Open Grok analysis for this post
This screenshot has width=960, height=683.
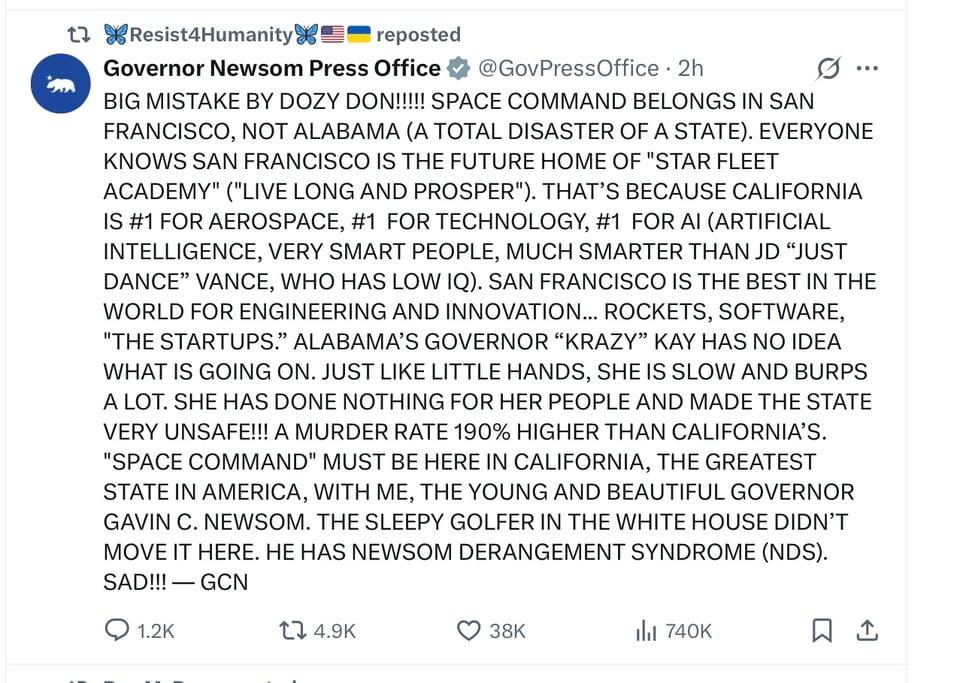point(828,68)
